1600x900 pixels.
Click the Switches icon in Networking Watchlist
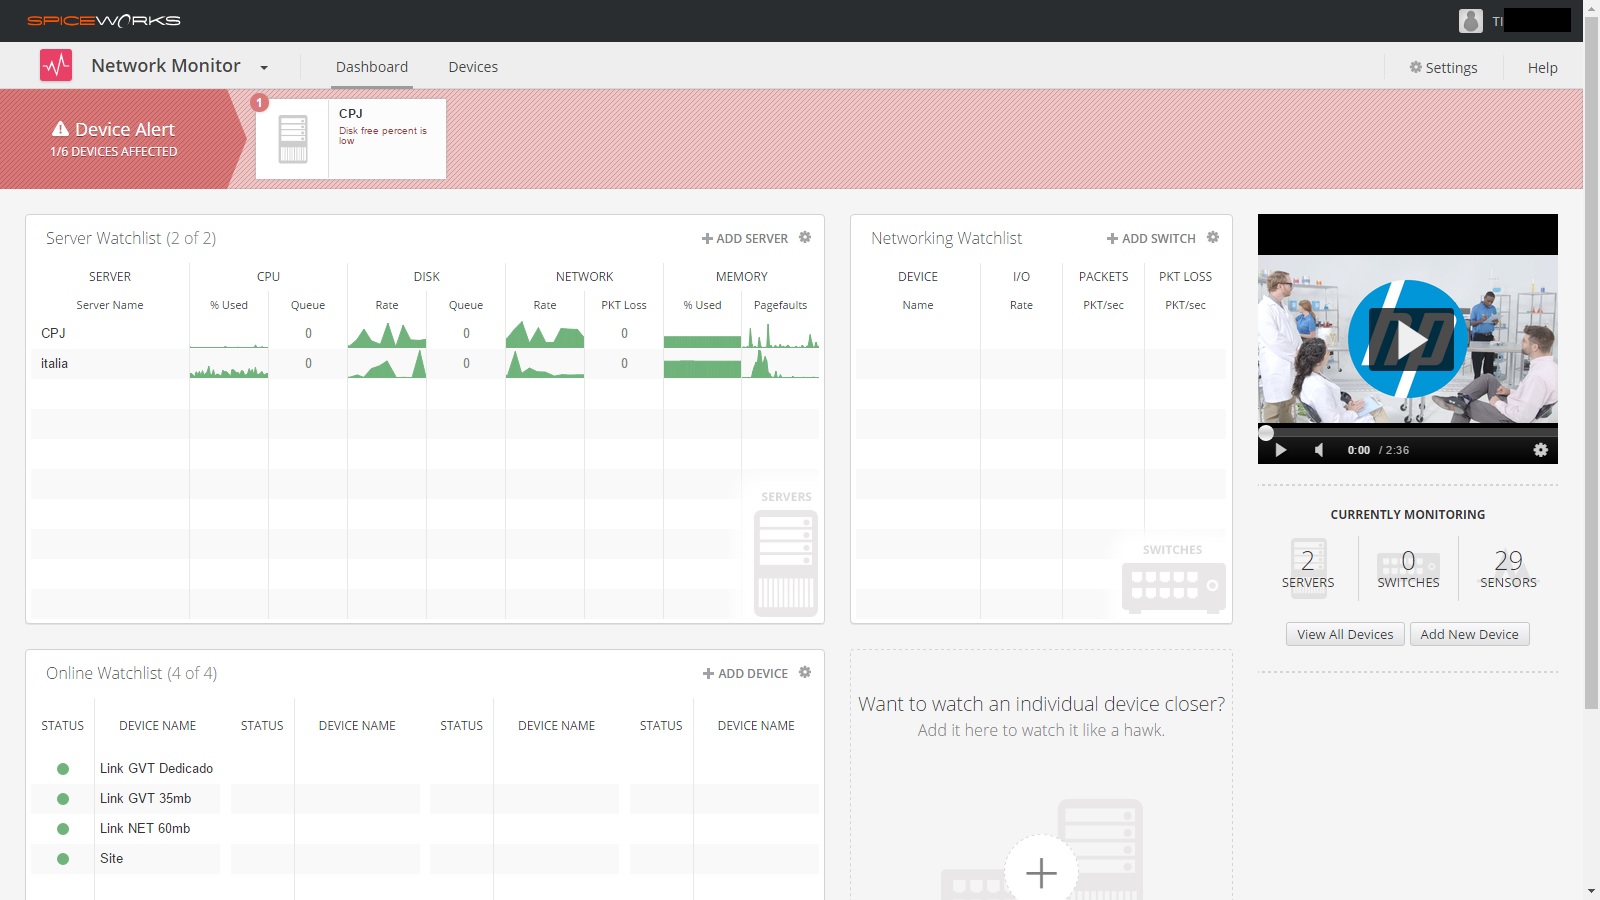(1172, 585)
